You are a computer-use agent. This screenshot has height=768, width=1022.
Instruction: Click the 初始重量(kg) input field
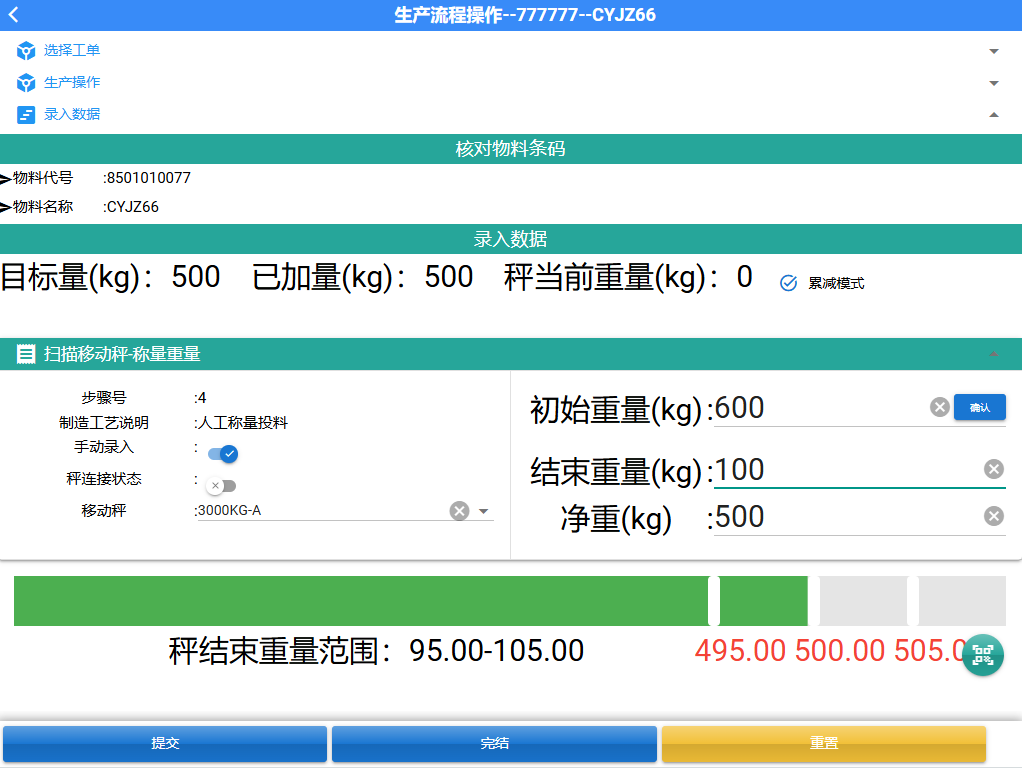pyautogui.click(x=821, y=408)
